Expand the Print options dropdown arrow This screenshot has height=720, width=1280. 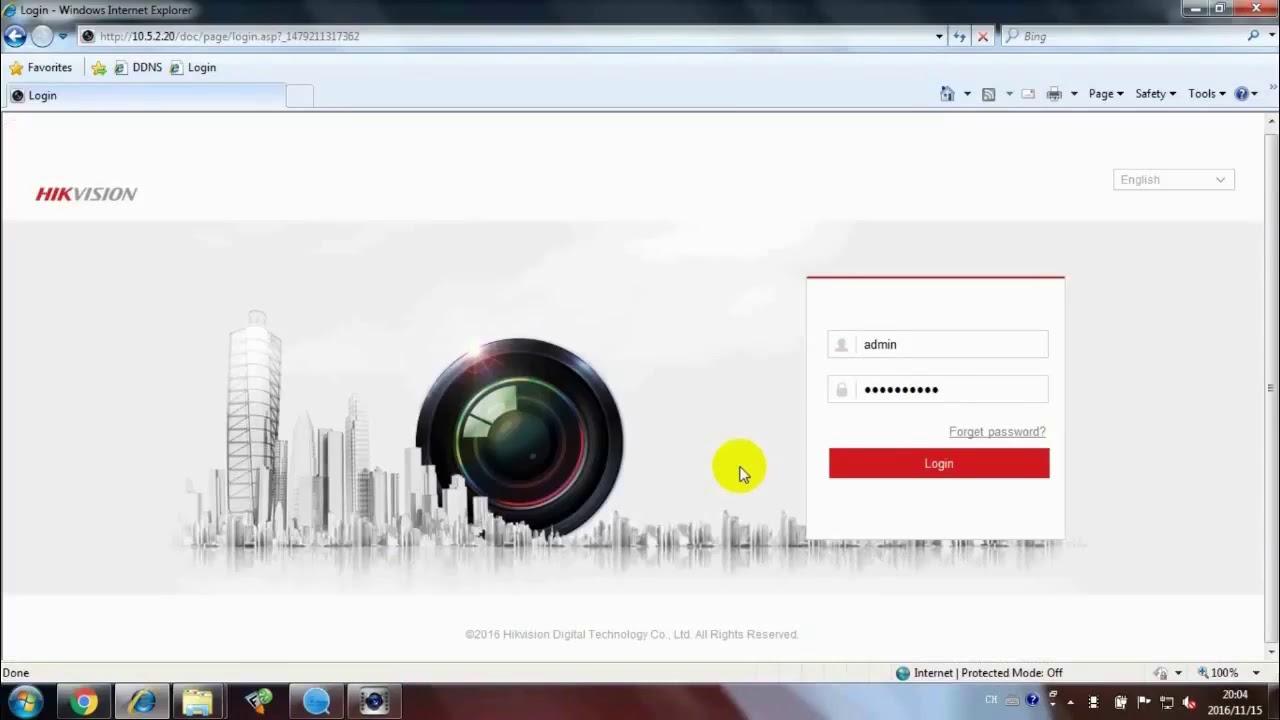tap(1074, 94)
